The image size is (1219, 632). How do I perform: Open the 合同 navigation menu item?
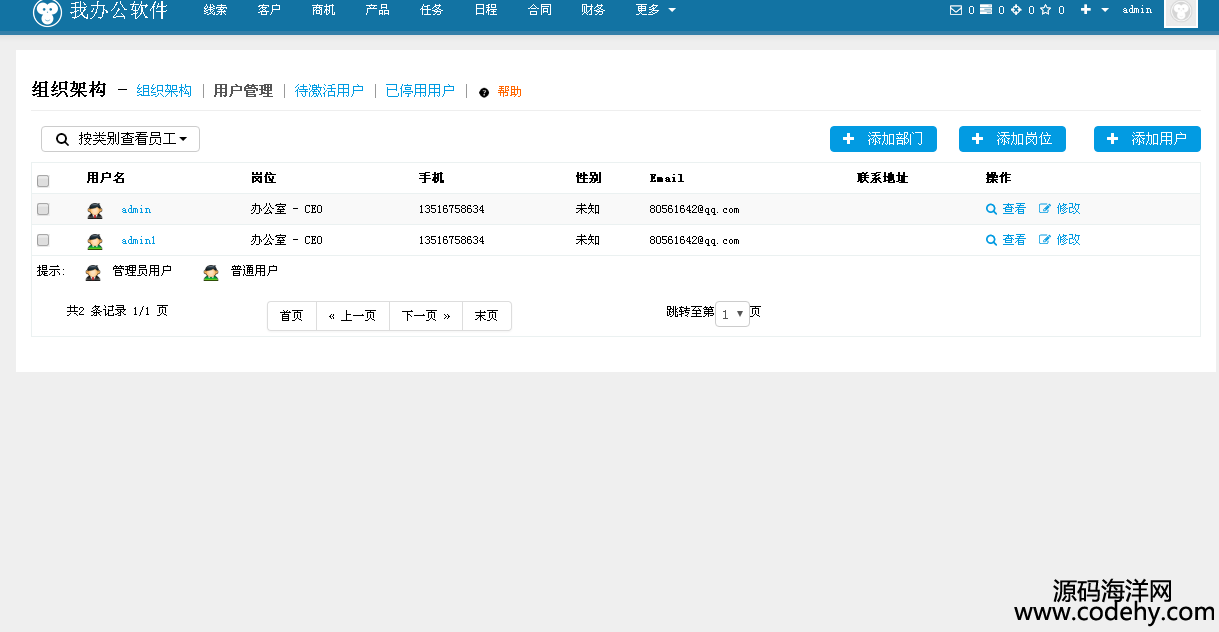pyautogui.click(x=539, y=10)
